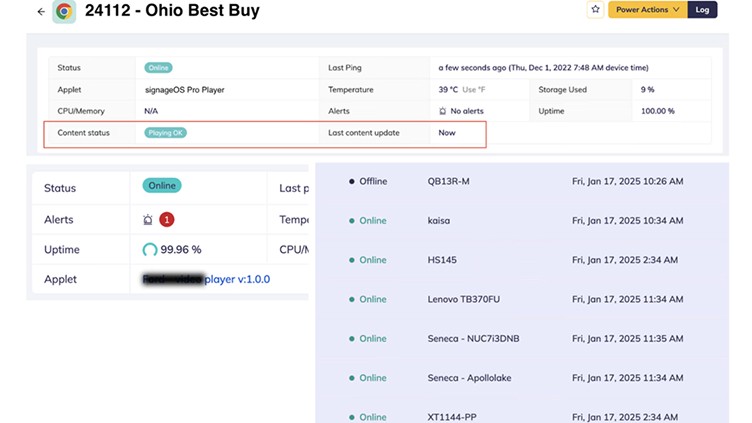Image resolution: width=752 pixels, height=423 pixels.
Task: Click timestamp Fri, Jan 17, 2025 10:26 AM
Action: pos(627,181)
